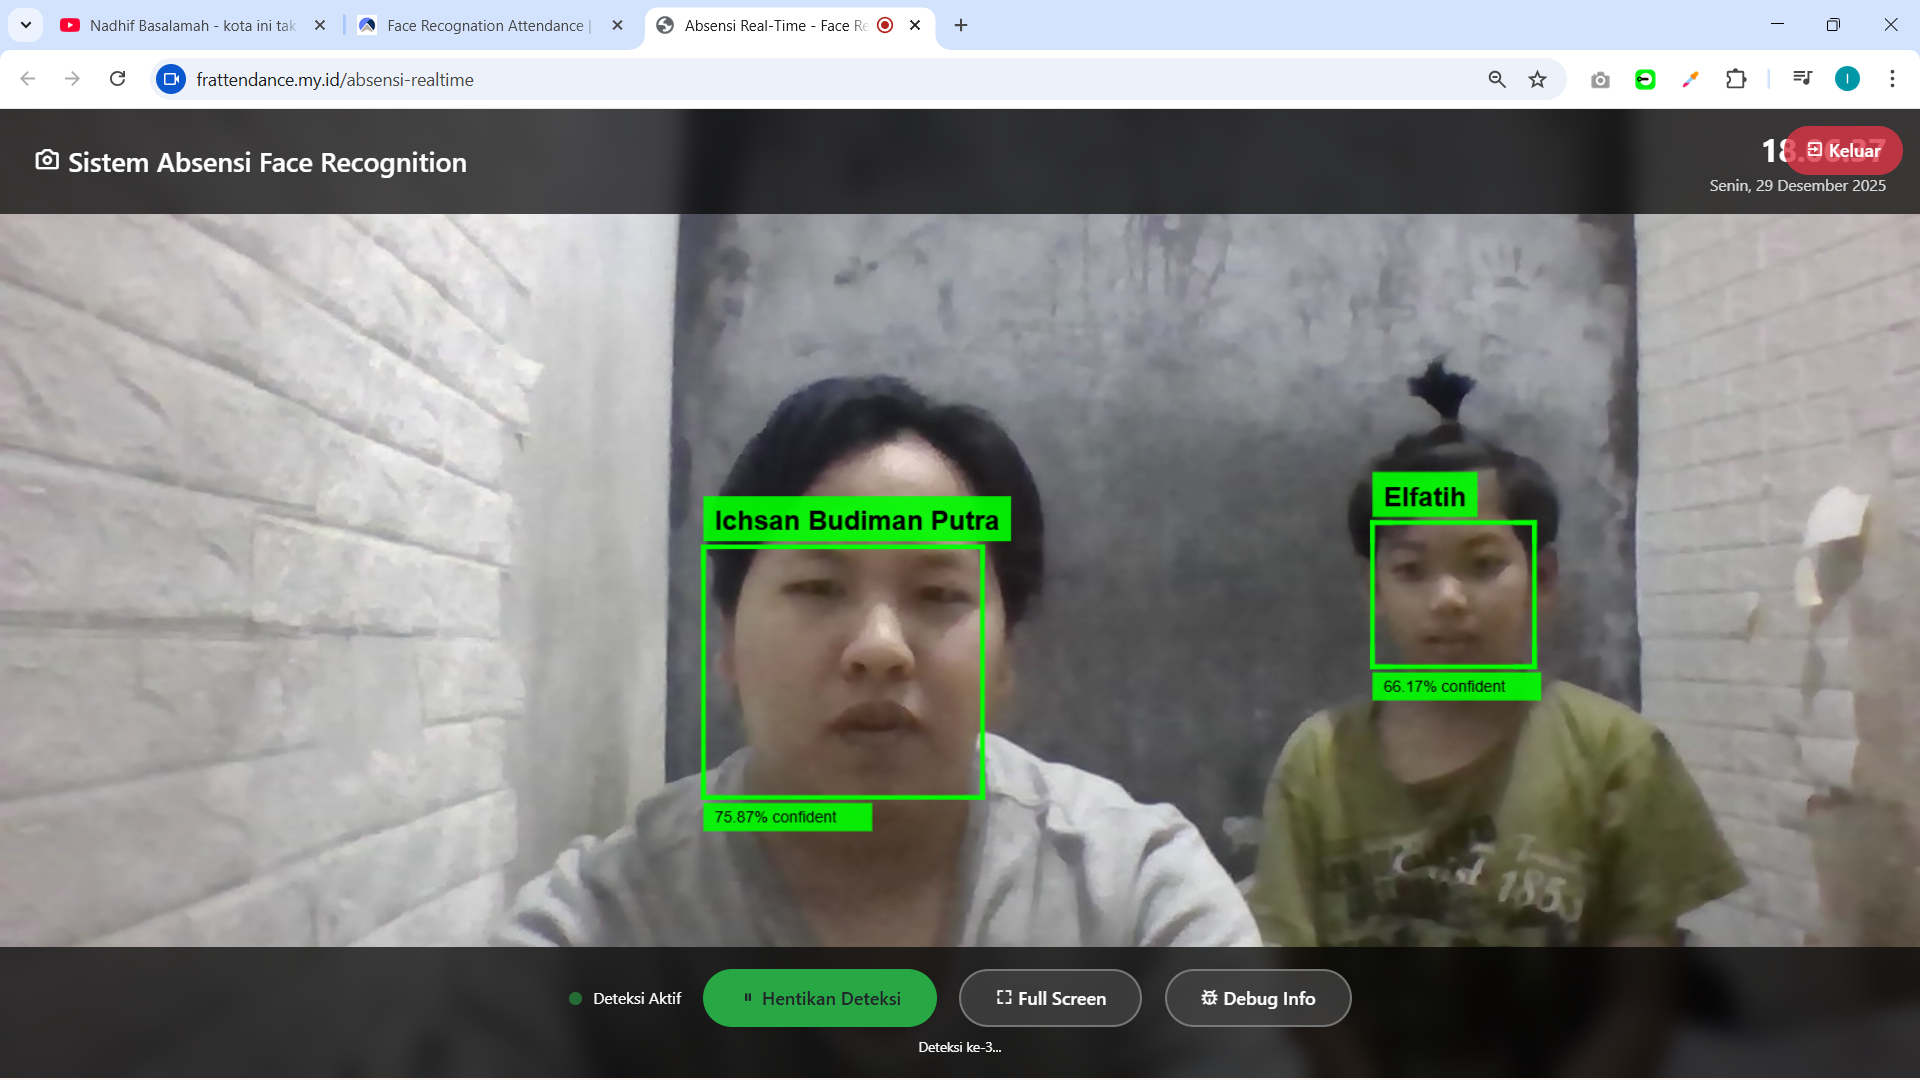Stop detection with Hentikan Deteksi
This screenshot has width=1920, height=1080.
point(820,998)
